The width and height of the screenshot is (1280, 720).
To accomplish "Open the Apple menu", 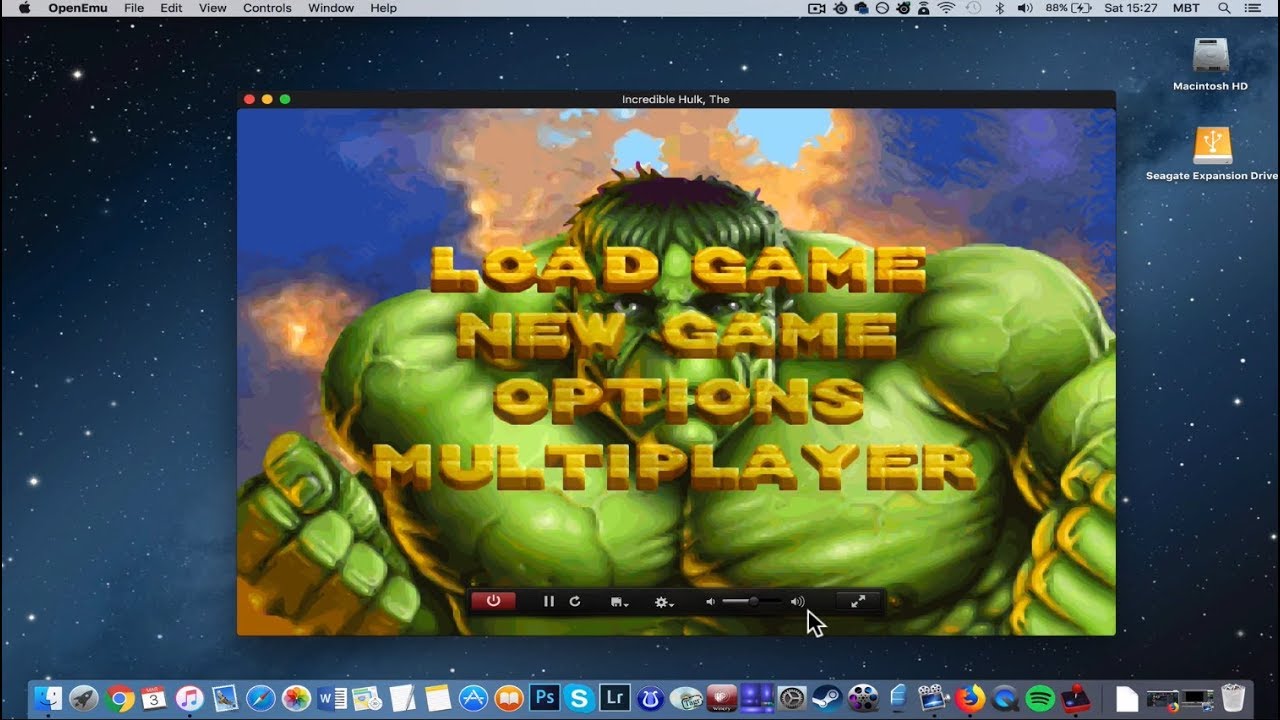I will (x=24, y=8).
